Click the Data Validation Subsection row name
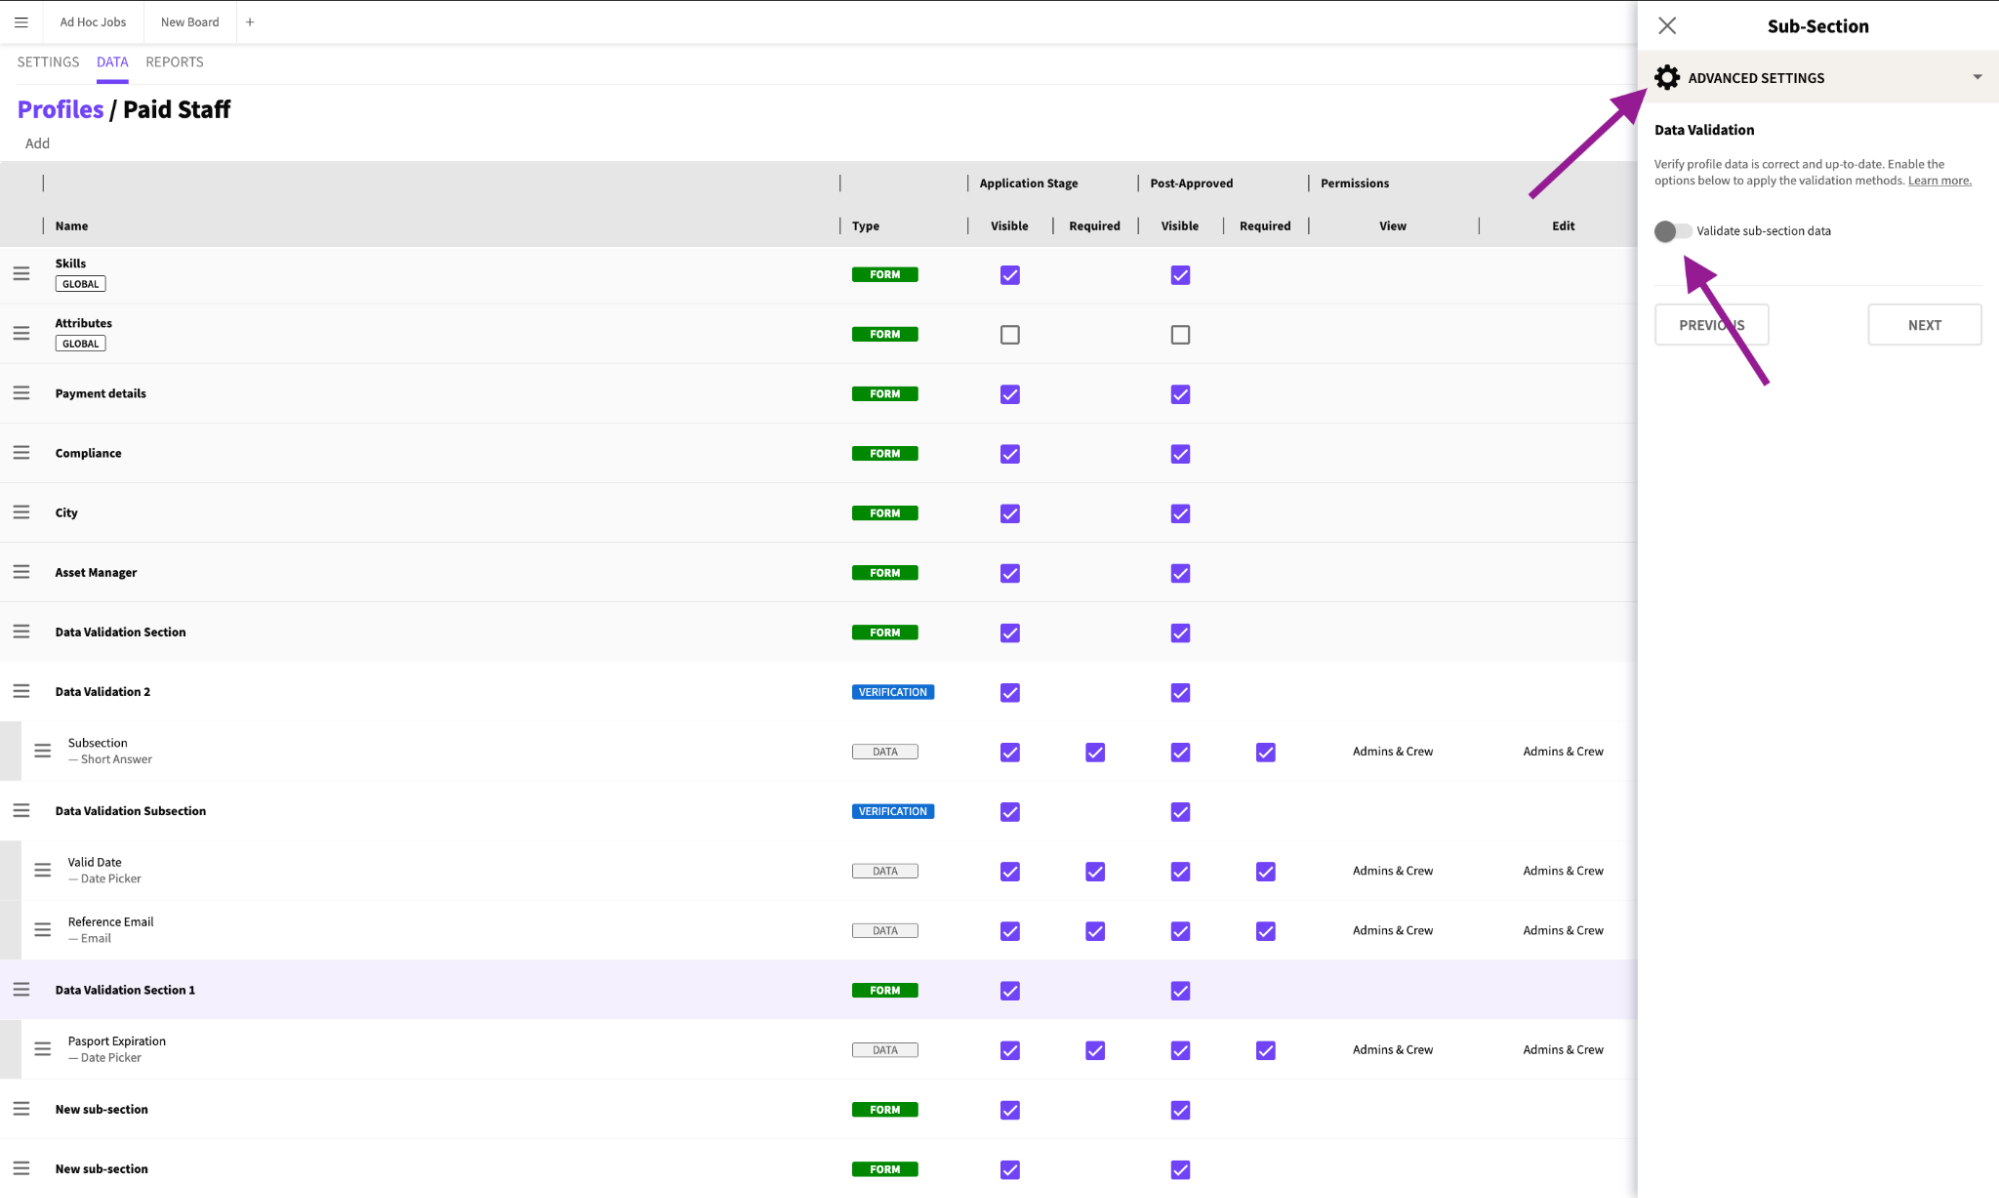Image resolution: width=1999 pixels, height=1198 pixels. coord(130,811)
